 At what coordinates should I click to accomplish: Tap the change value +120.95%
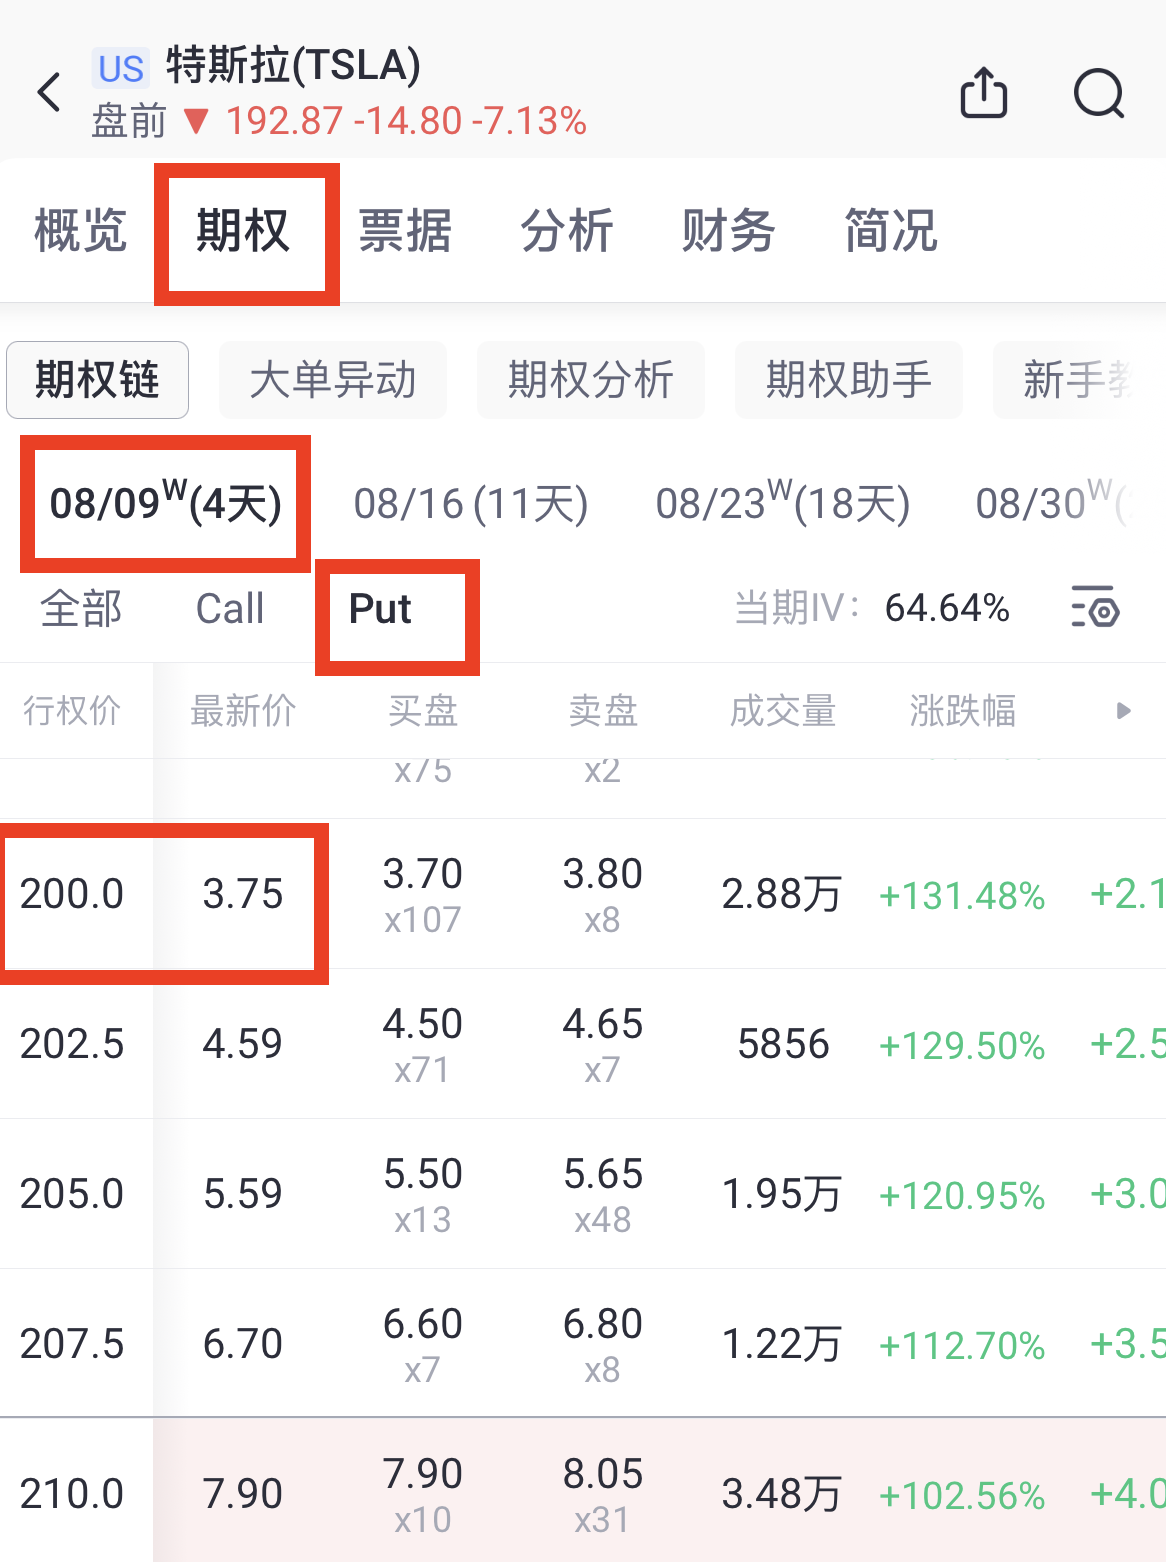[962, 1196]
